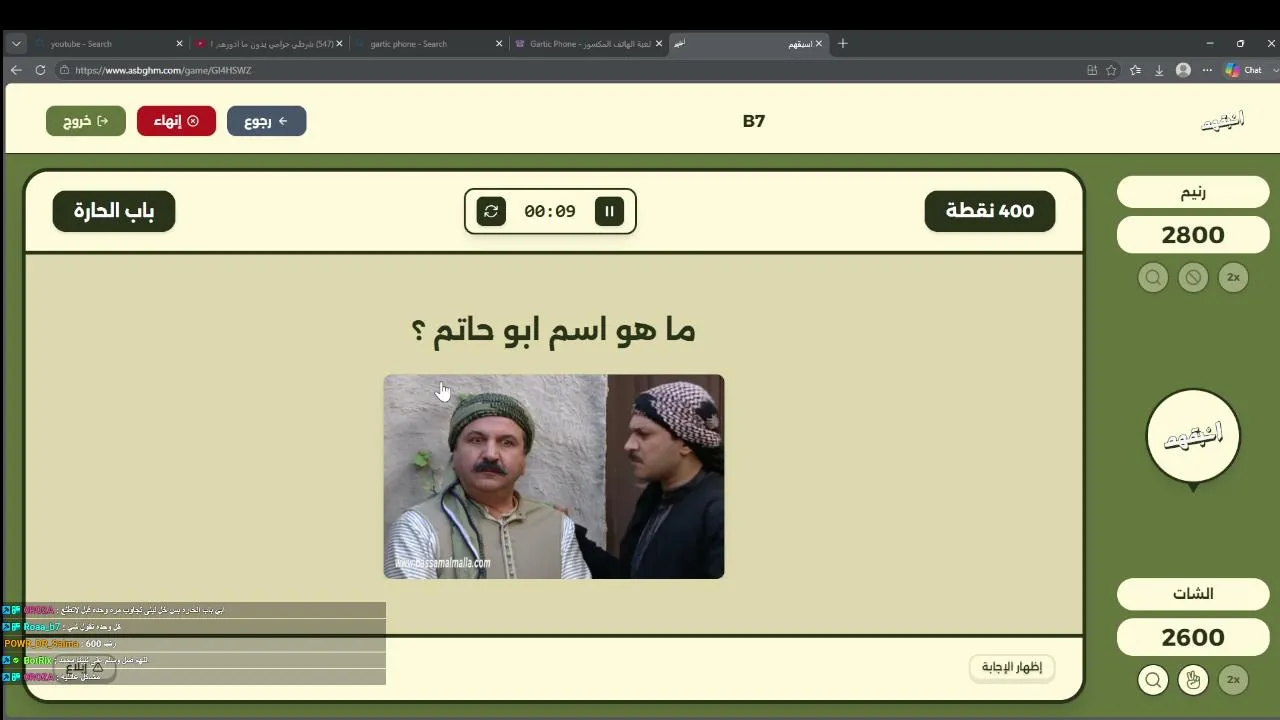Click Roaa_b7 username in chat overlay
This screenshot has height=720, width=1280.
click(x=42, y=627)
